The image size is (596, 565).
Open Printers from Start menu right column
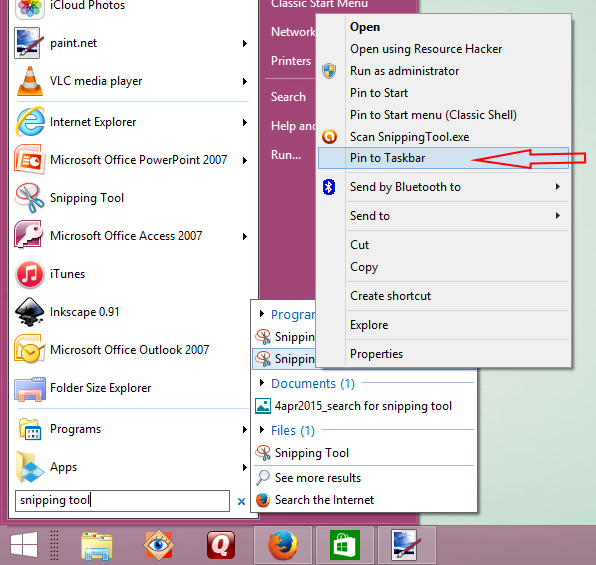[x=291, y=61]
